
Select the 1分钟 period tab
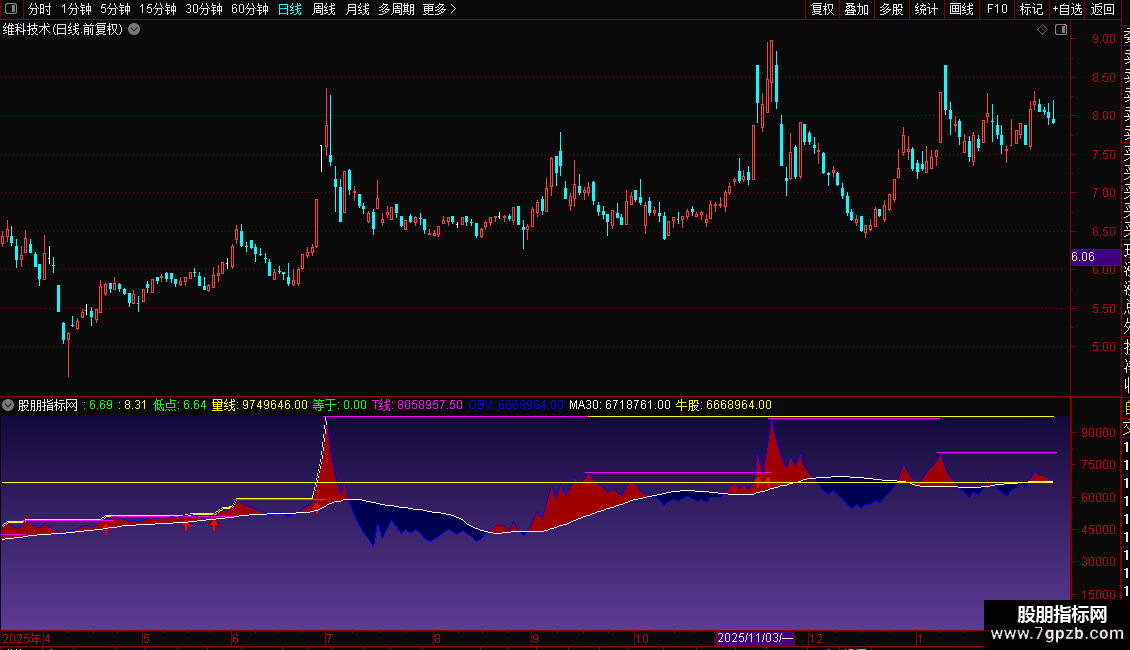click(76, 9)
